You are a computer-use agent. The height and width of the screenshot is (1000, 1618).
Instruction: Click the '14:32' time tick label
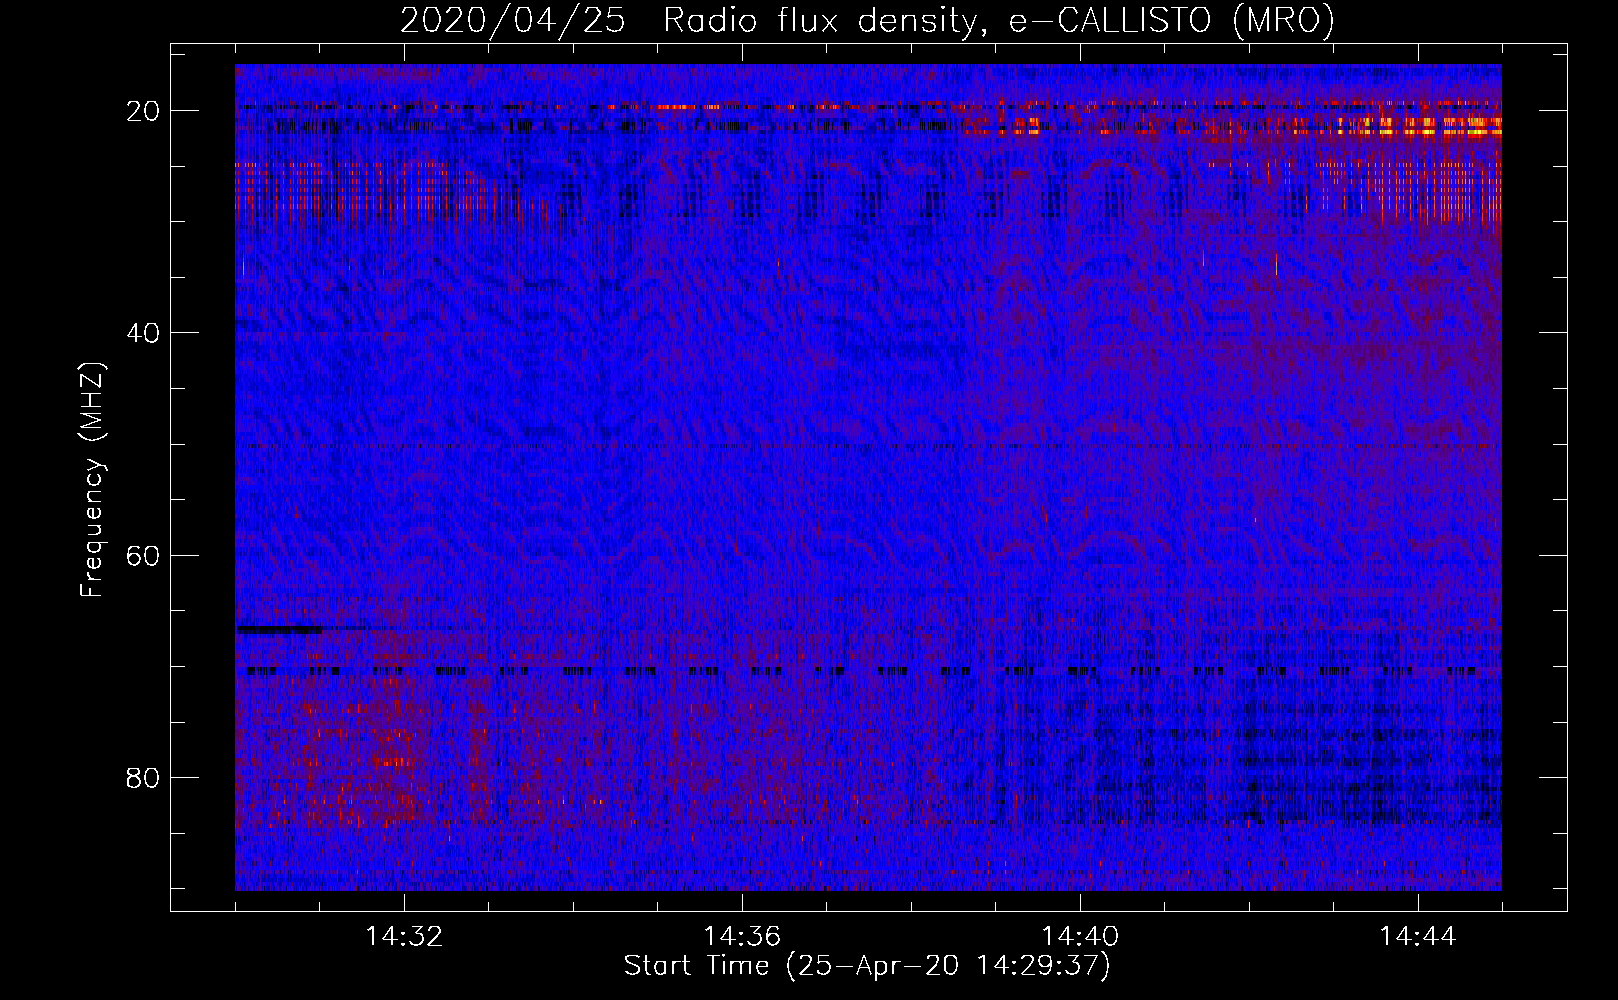click(404, 937)
